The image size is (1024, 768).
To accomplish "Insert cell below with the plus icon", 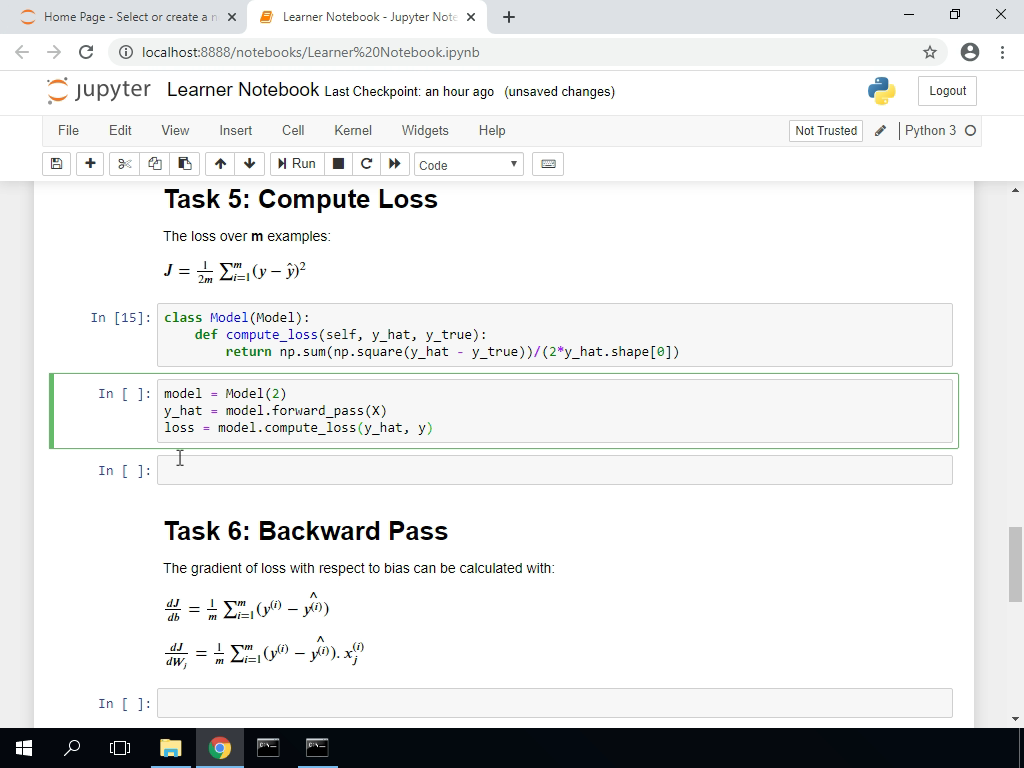I will [90, 164].
